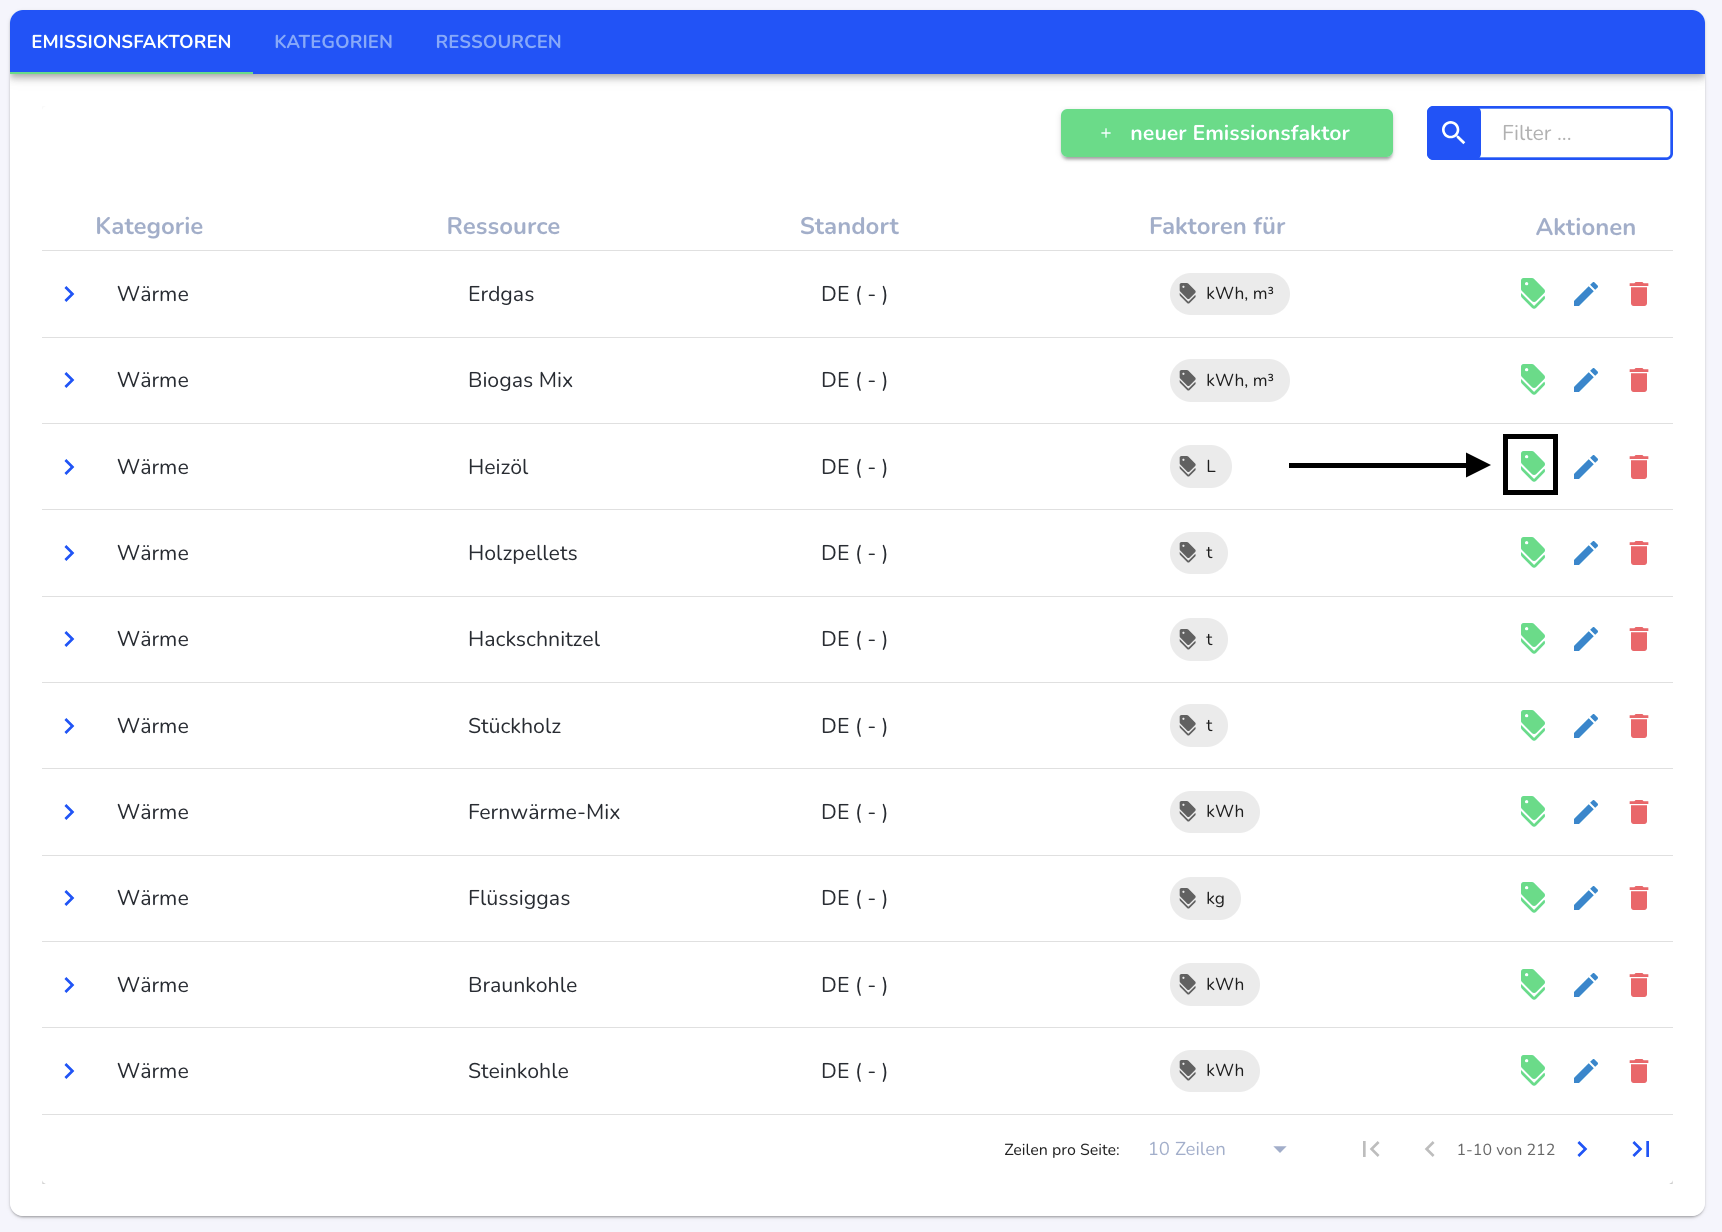Go to the next page of results
This screenshot has height=1232, width=1722.
click(1582, 1149)
